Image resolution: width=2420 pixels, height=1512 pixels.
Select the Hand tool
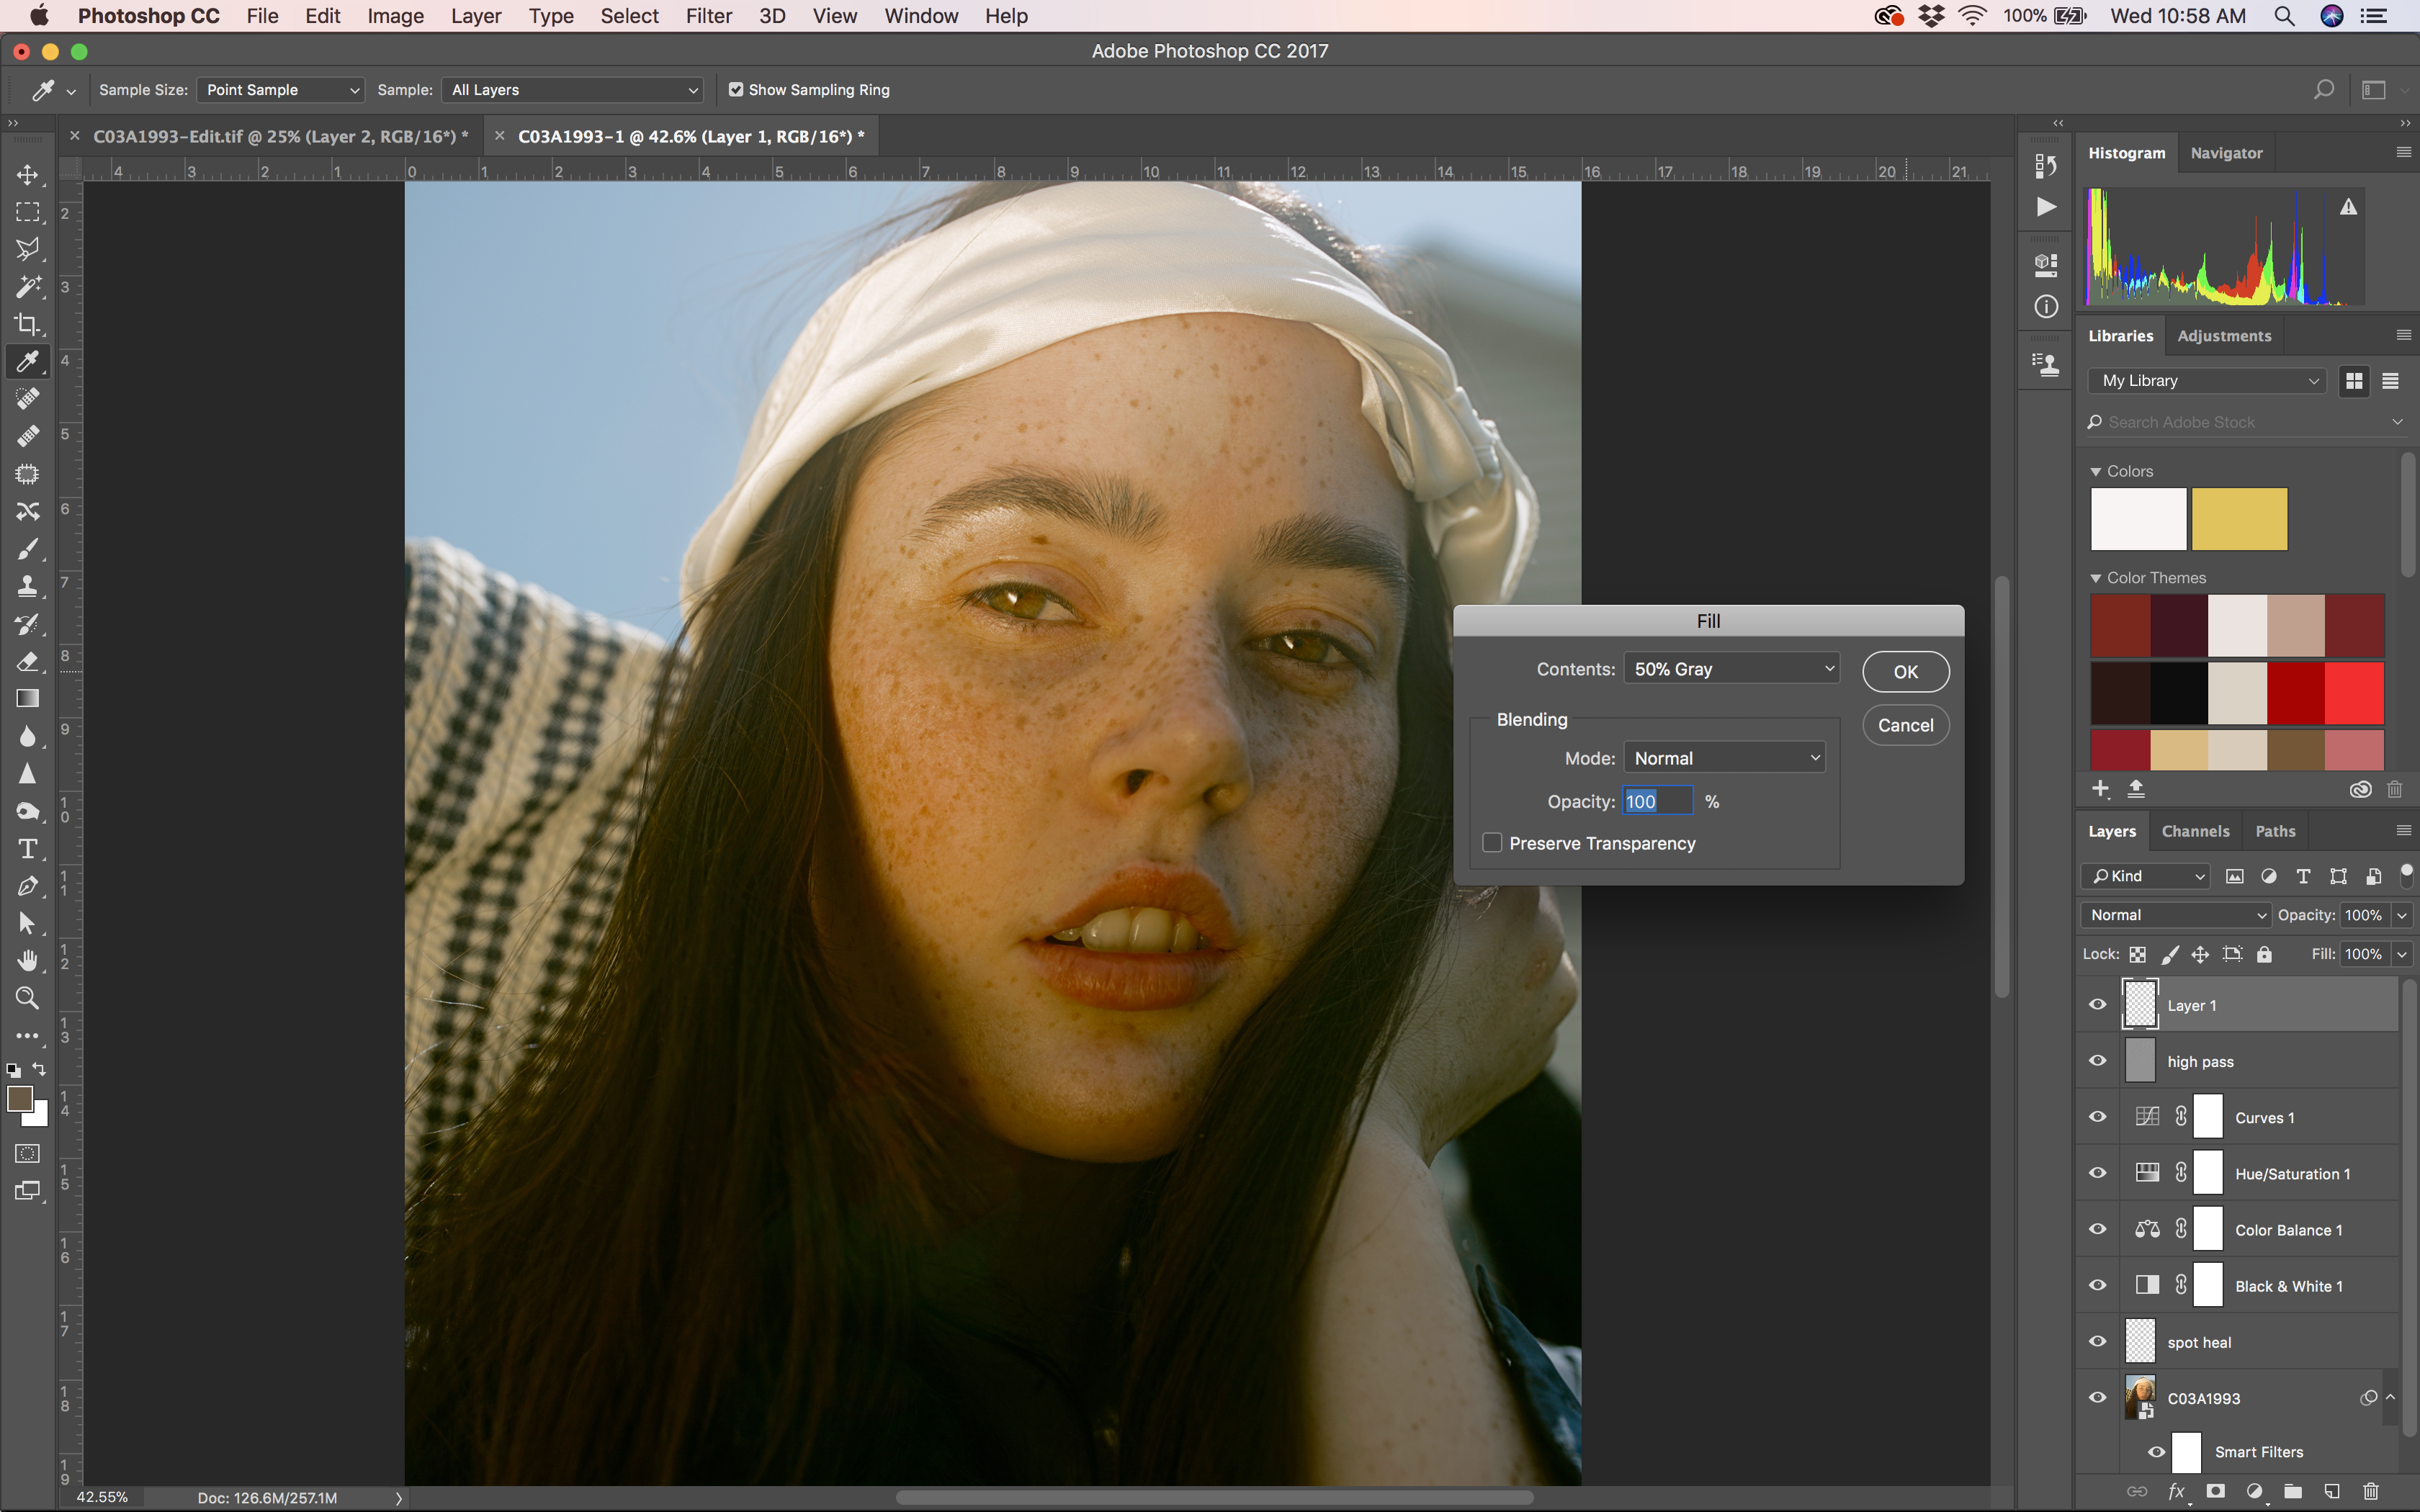[28, 961]
